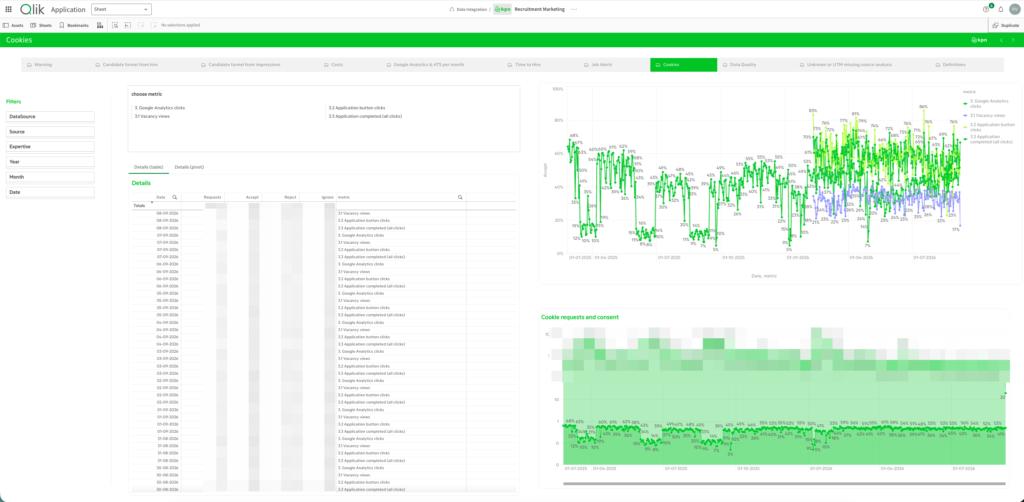1024x502 pixels.
Task: Search the Date column in Details table
Action: click(x=174, y=196)
